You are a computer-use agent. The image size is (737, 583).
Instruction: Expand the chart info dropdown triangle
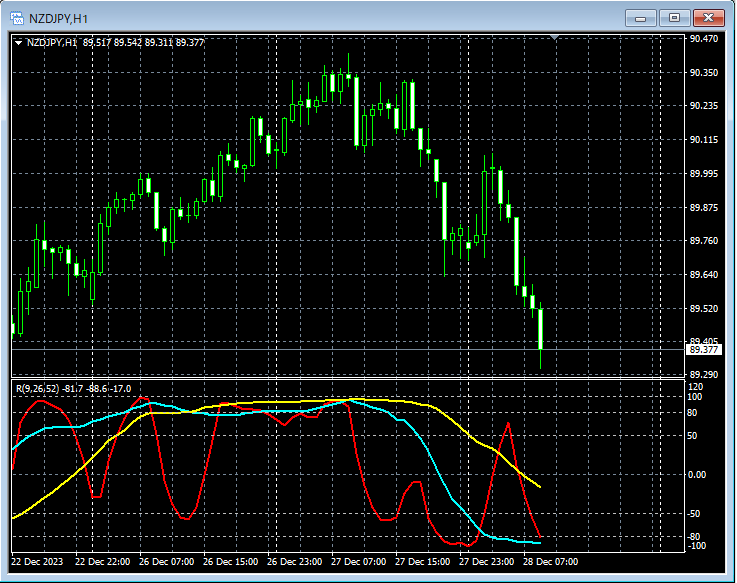coord(18,43)
